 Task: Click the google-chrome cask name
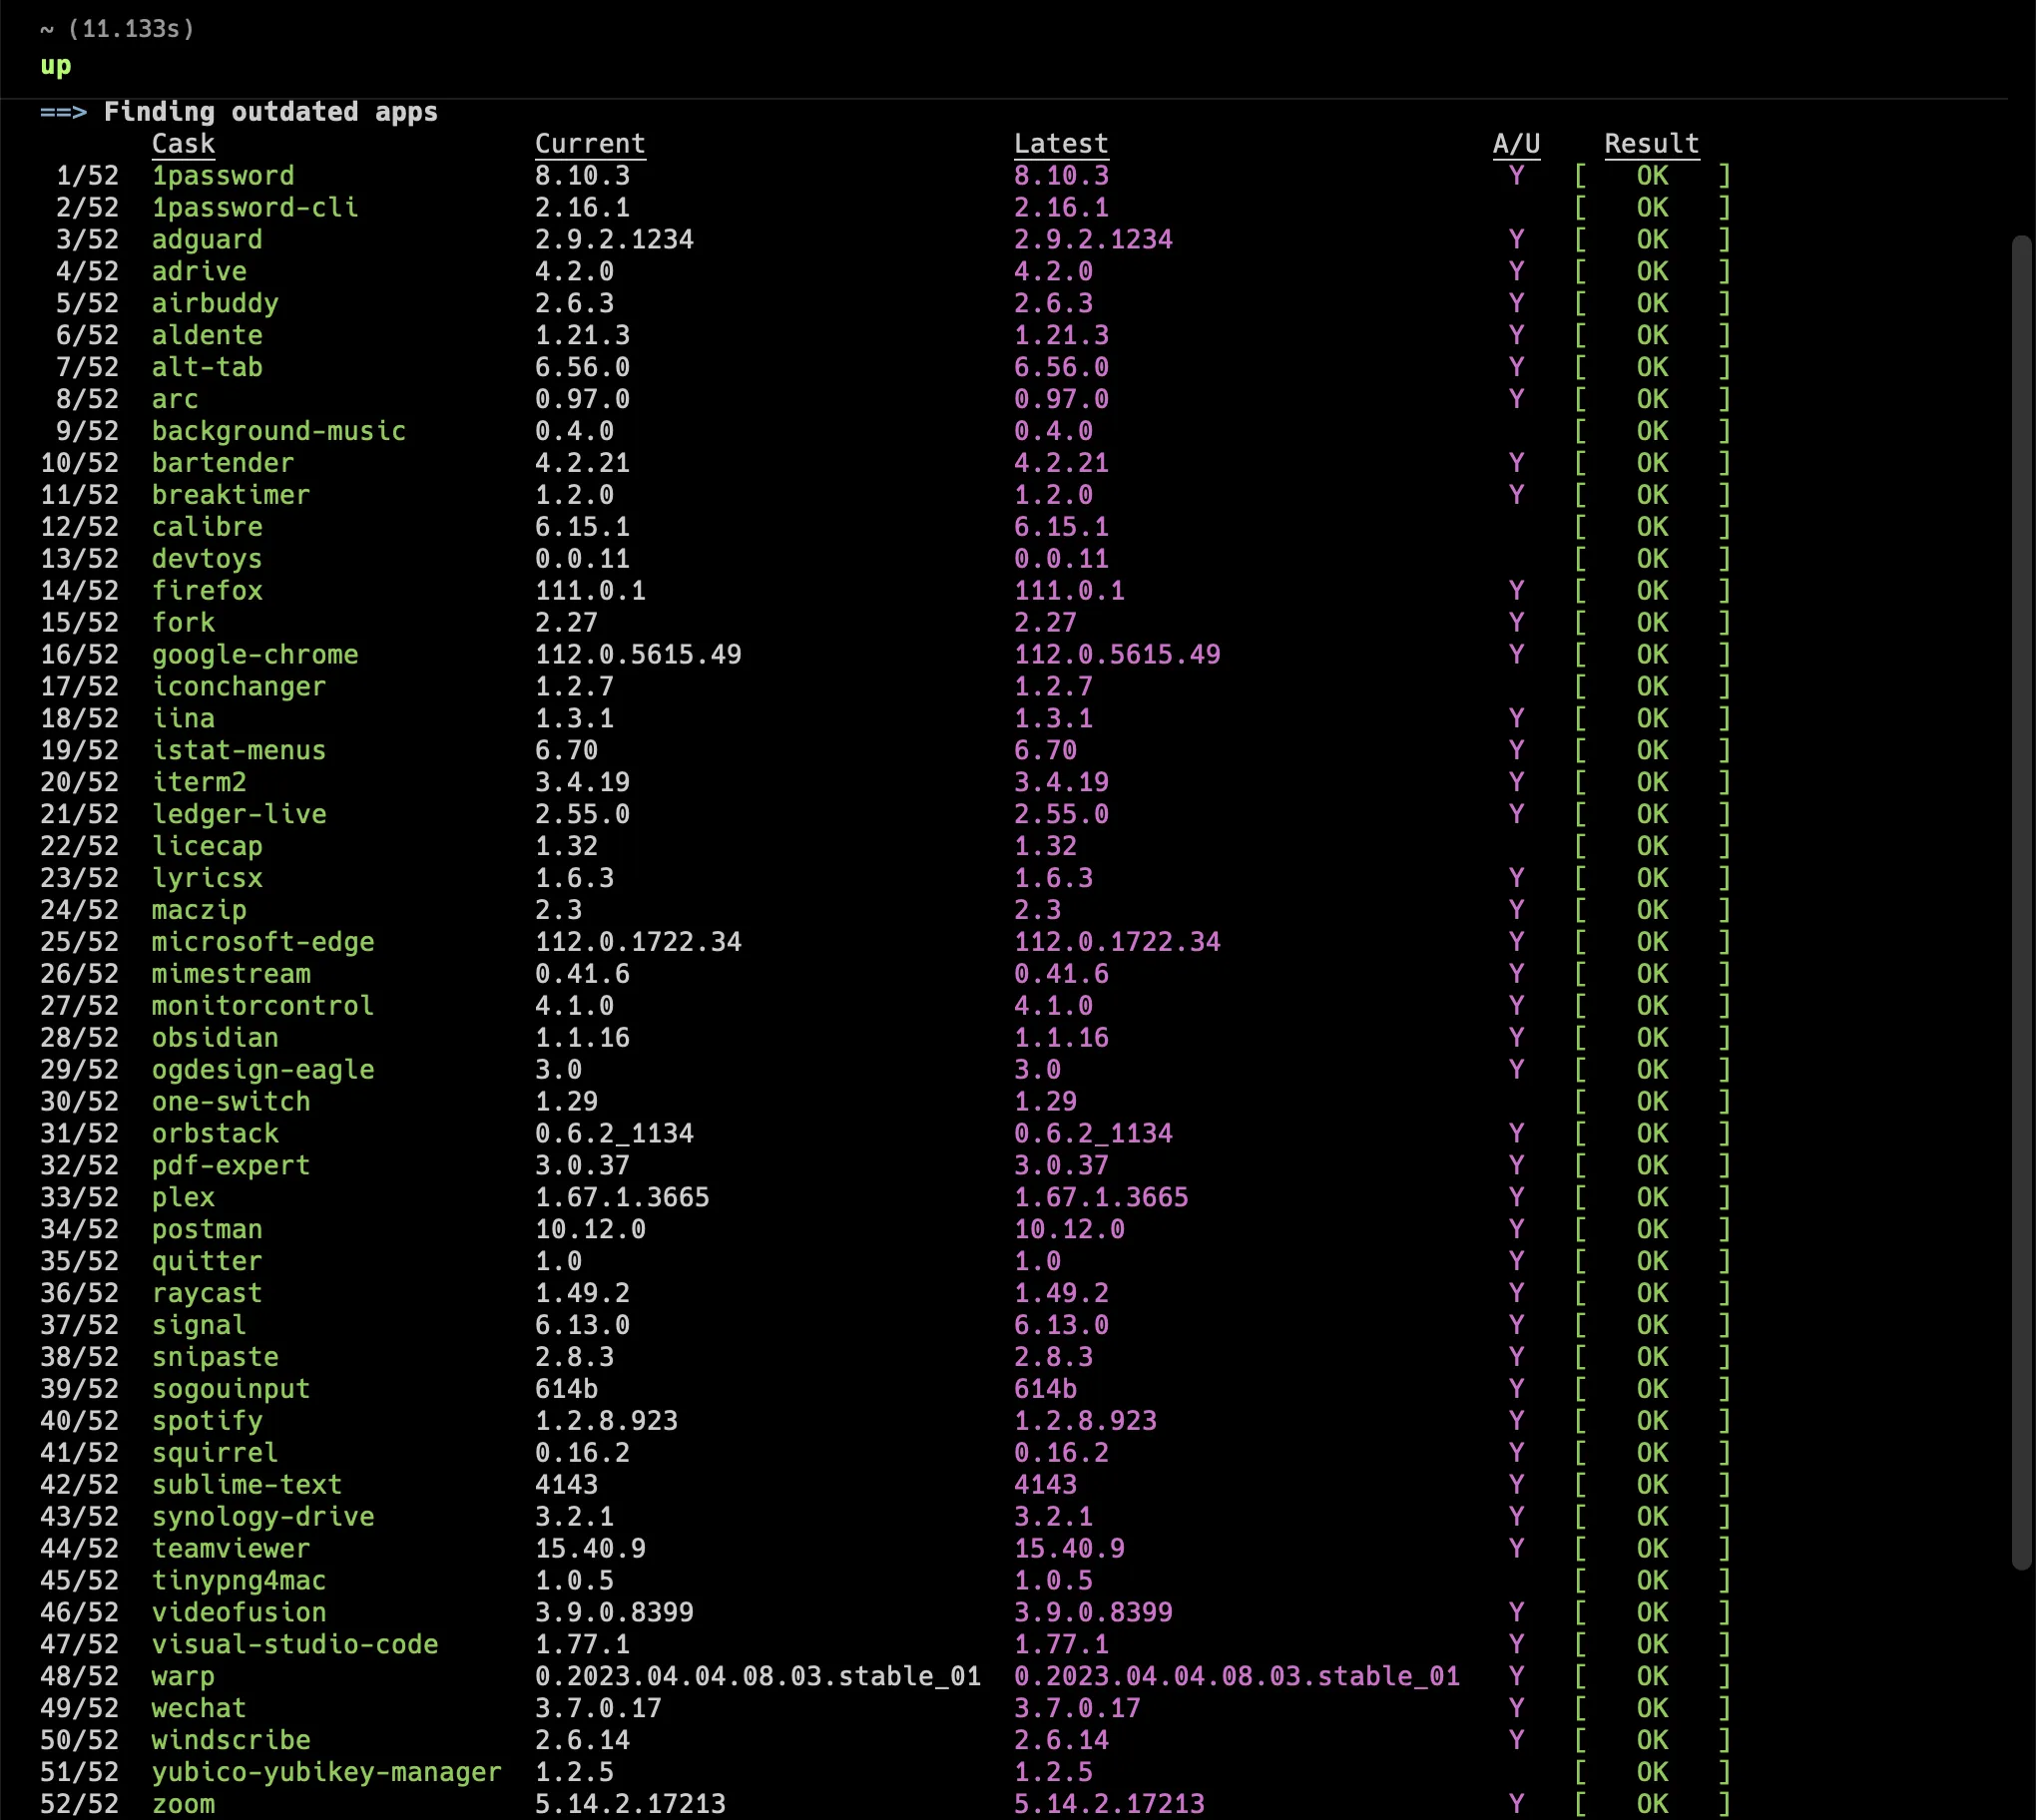pyautogui.click(x=255, y=655)
